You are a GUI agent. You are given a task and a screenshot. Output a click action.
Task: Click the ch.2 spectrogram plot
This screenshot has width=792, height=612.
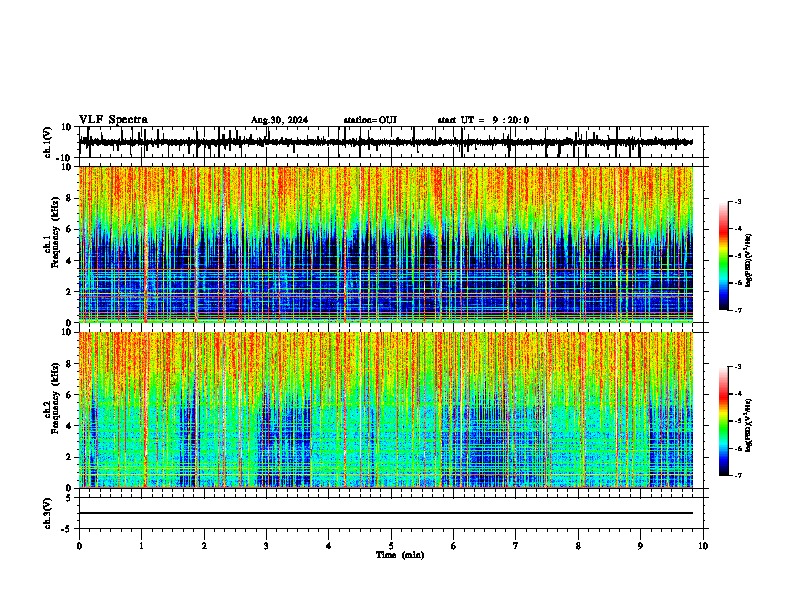click(x=385, y=410)
